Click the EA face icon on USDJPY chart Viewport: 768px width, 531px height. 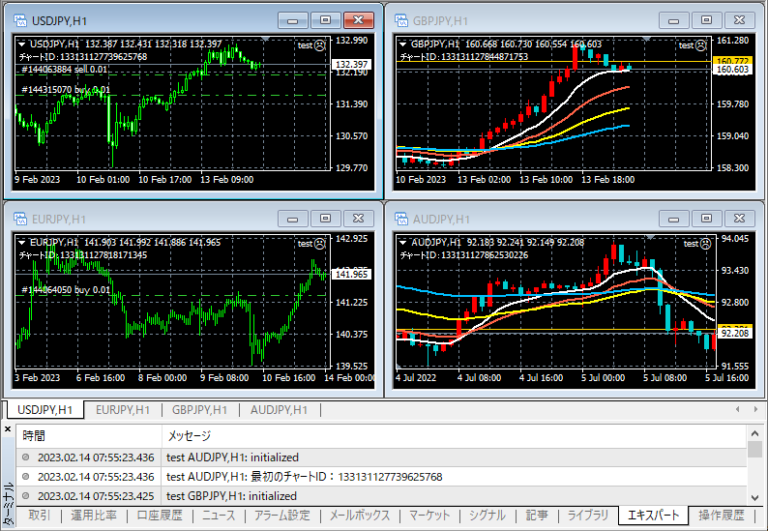(320, 45)
